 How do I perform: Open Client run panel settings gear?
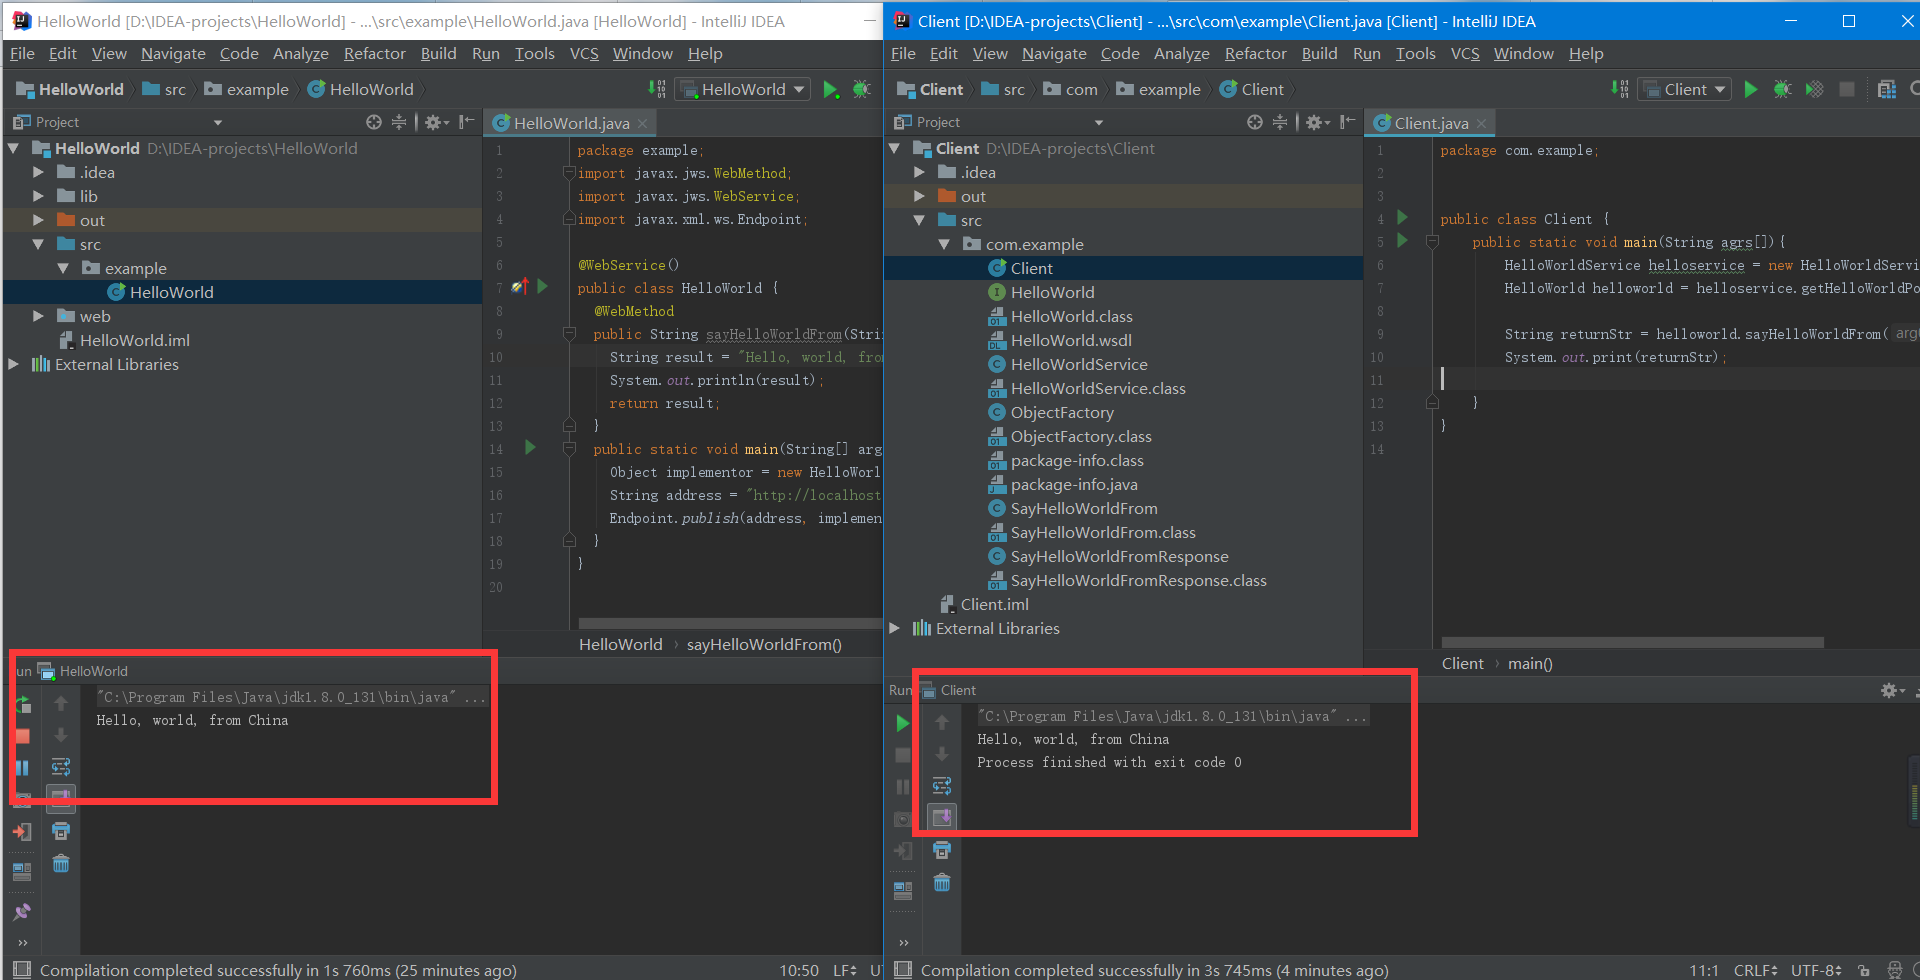point(1893,690)
